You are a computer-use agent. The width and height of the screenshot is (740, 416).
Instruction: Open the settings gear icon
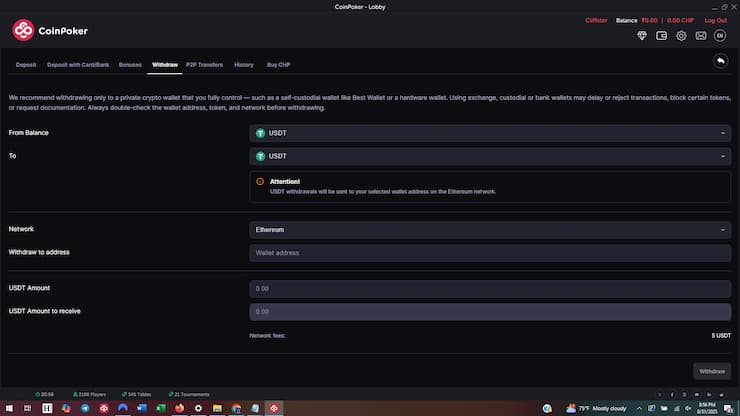coord(681,35)
